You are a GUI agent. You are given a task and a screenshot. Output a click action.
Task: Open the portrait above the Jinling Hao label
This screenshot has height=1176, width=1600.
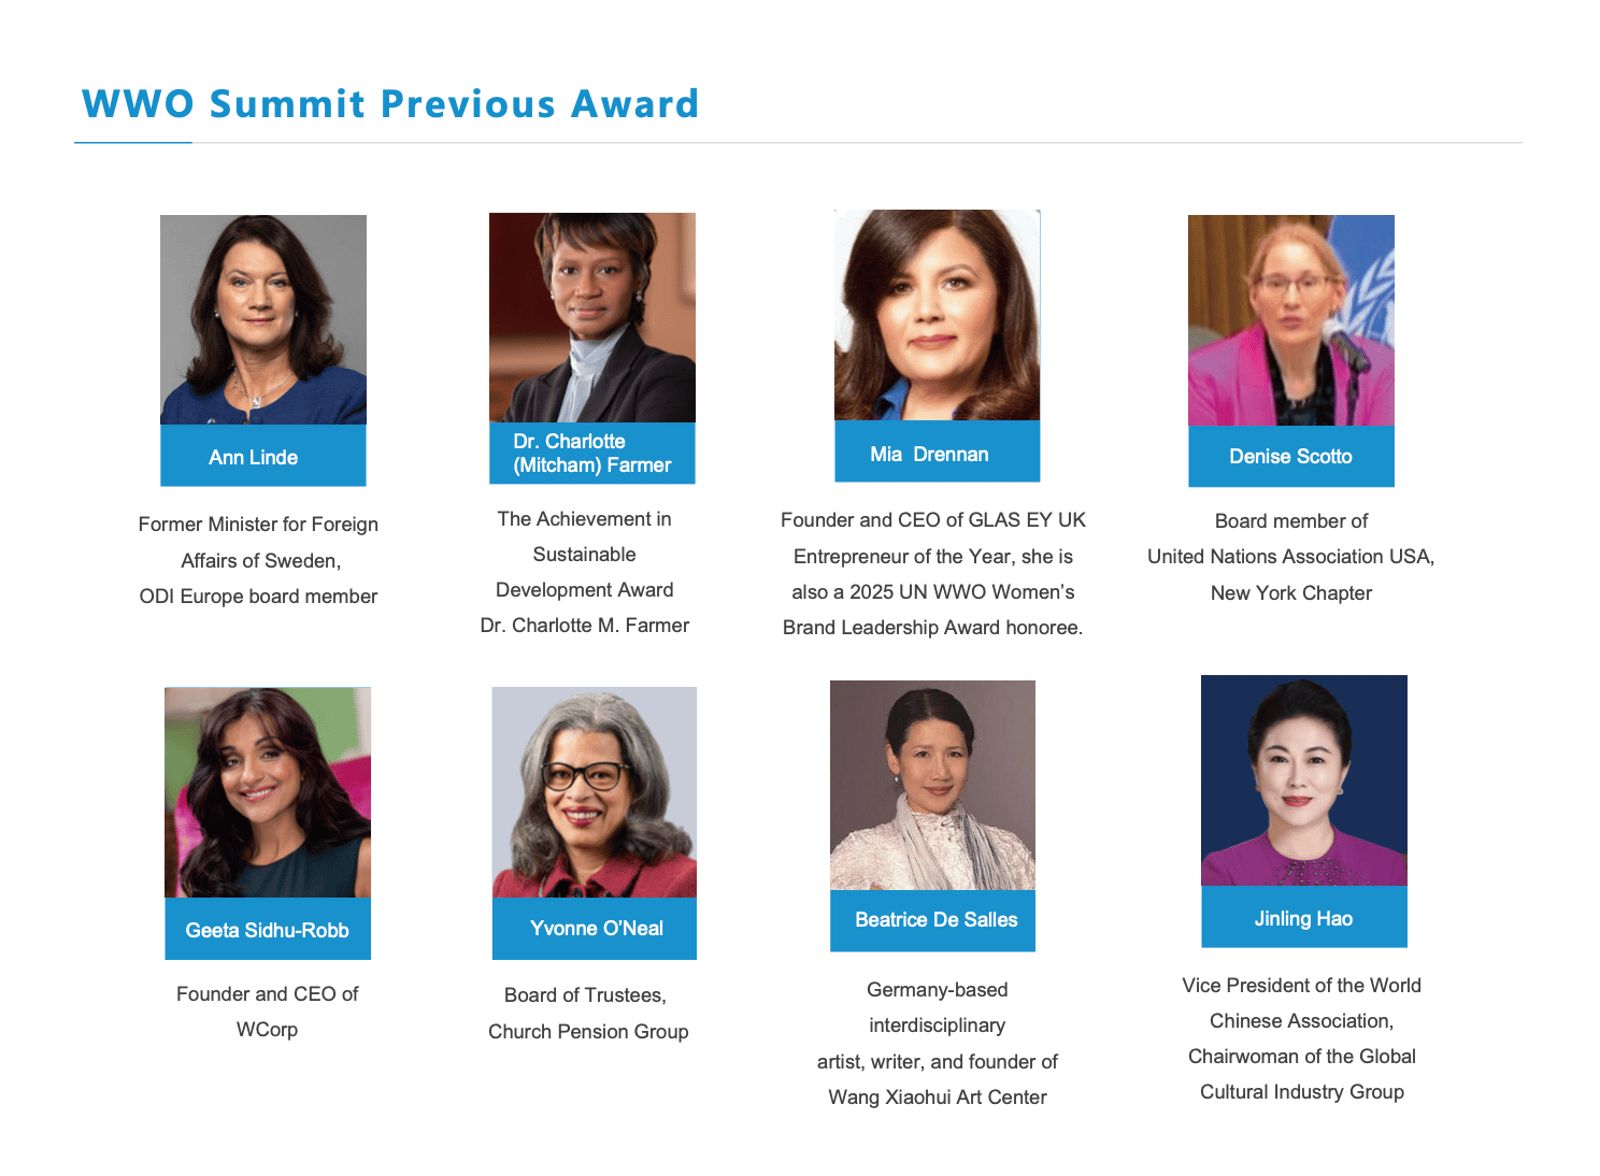coord(1304,780)
